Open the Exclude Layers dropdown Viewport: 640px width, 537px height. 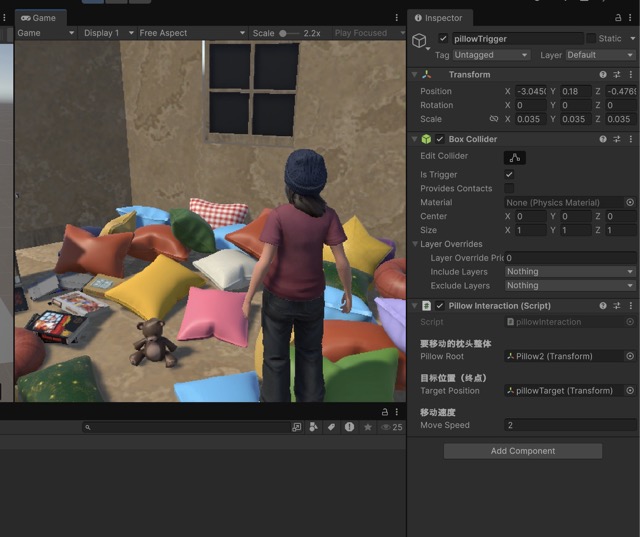pos(570,286)
